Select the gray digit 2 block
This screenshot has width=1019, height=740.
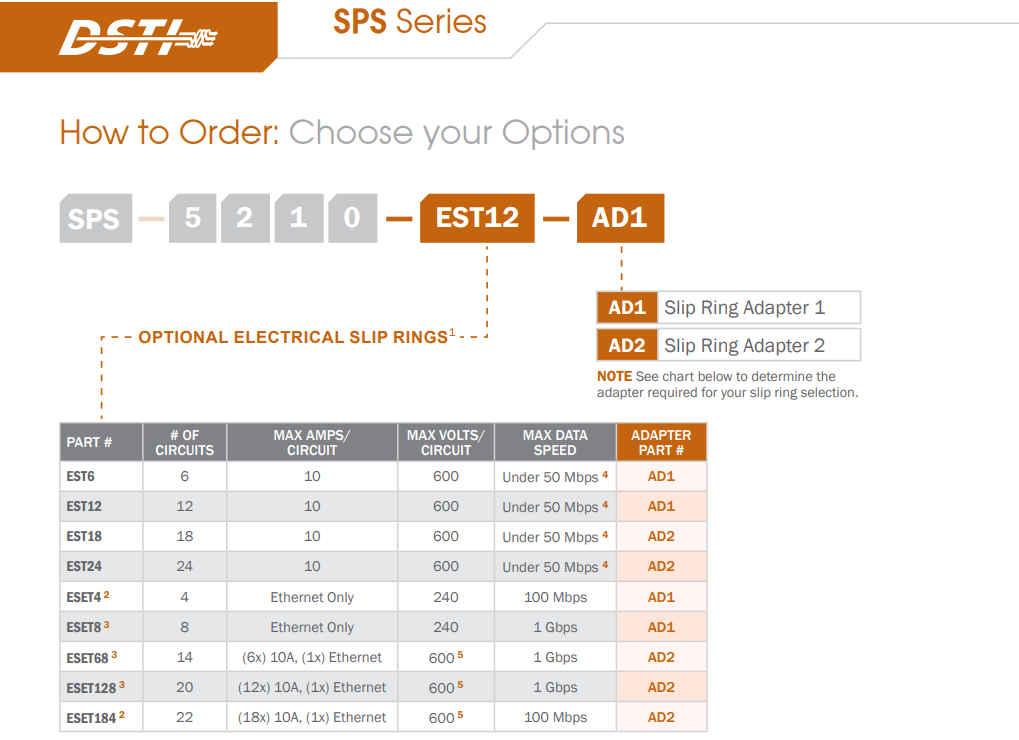(x=245, y=218)
